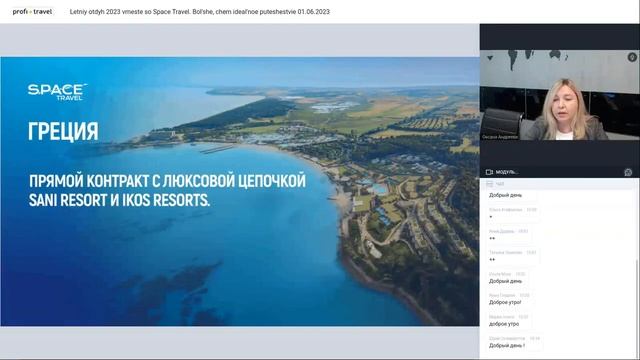Click the speaker name label on video

(500, 137)
